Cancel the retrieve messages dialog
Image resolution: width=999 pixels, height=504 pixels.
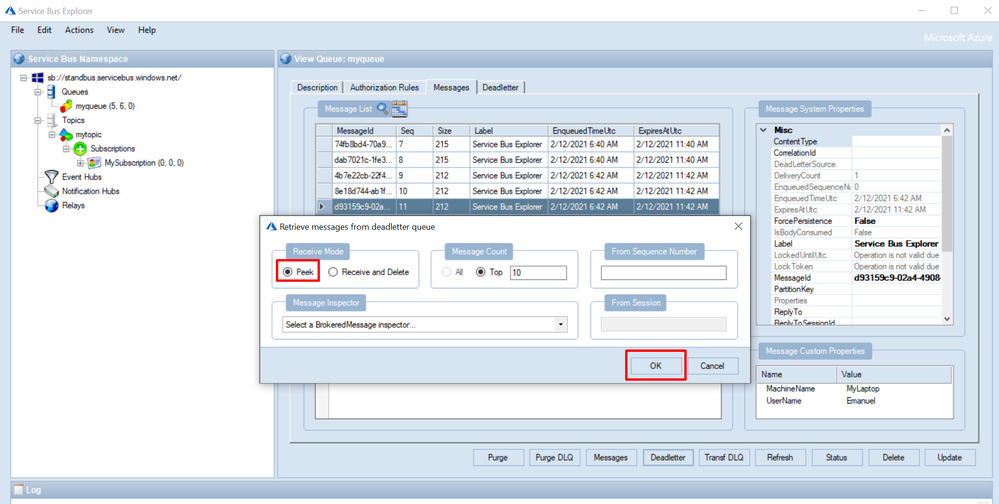click(712, 366)
